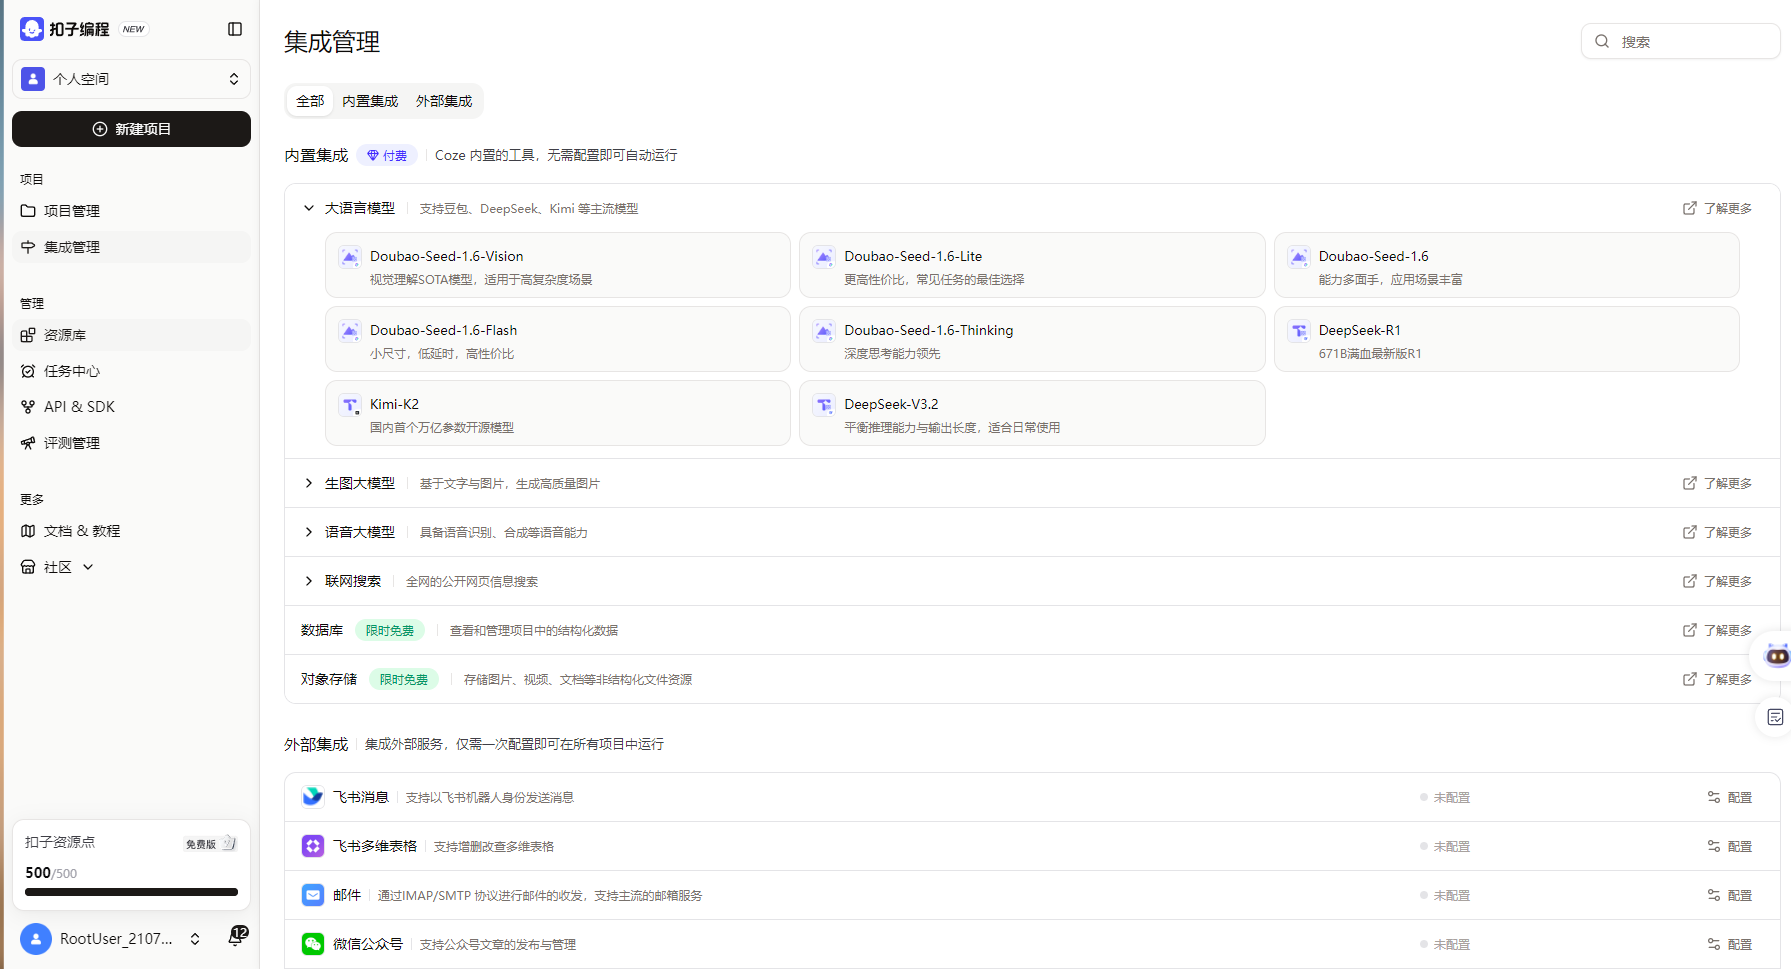Click the book icon for 文档 & 教程
The height and width of the screenshot is (969, 1791).
pos(28,531)
